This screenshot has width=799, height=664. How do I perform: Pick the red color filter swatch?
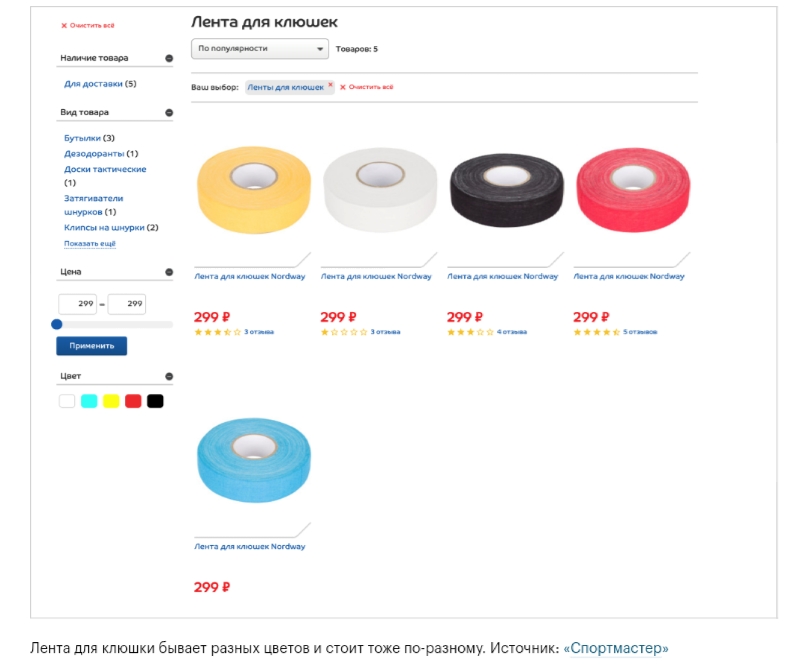[x=133, y=401]
